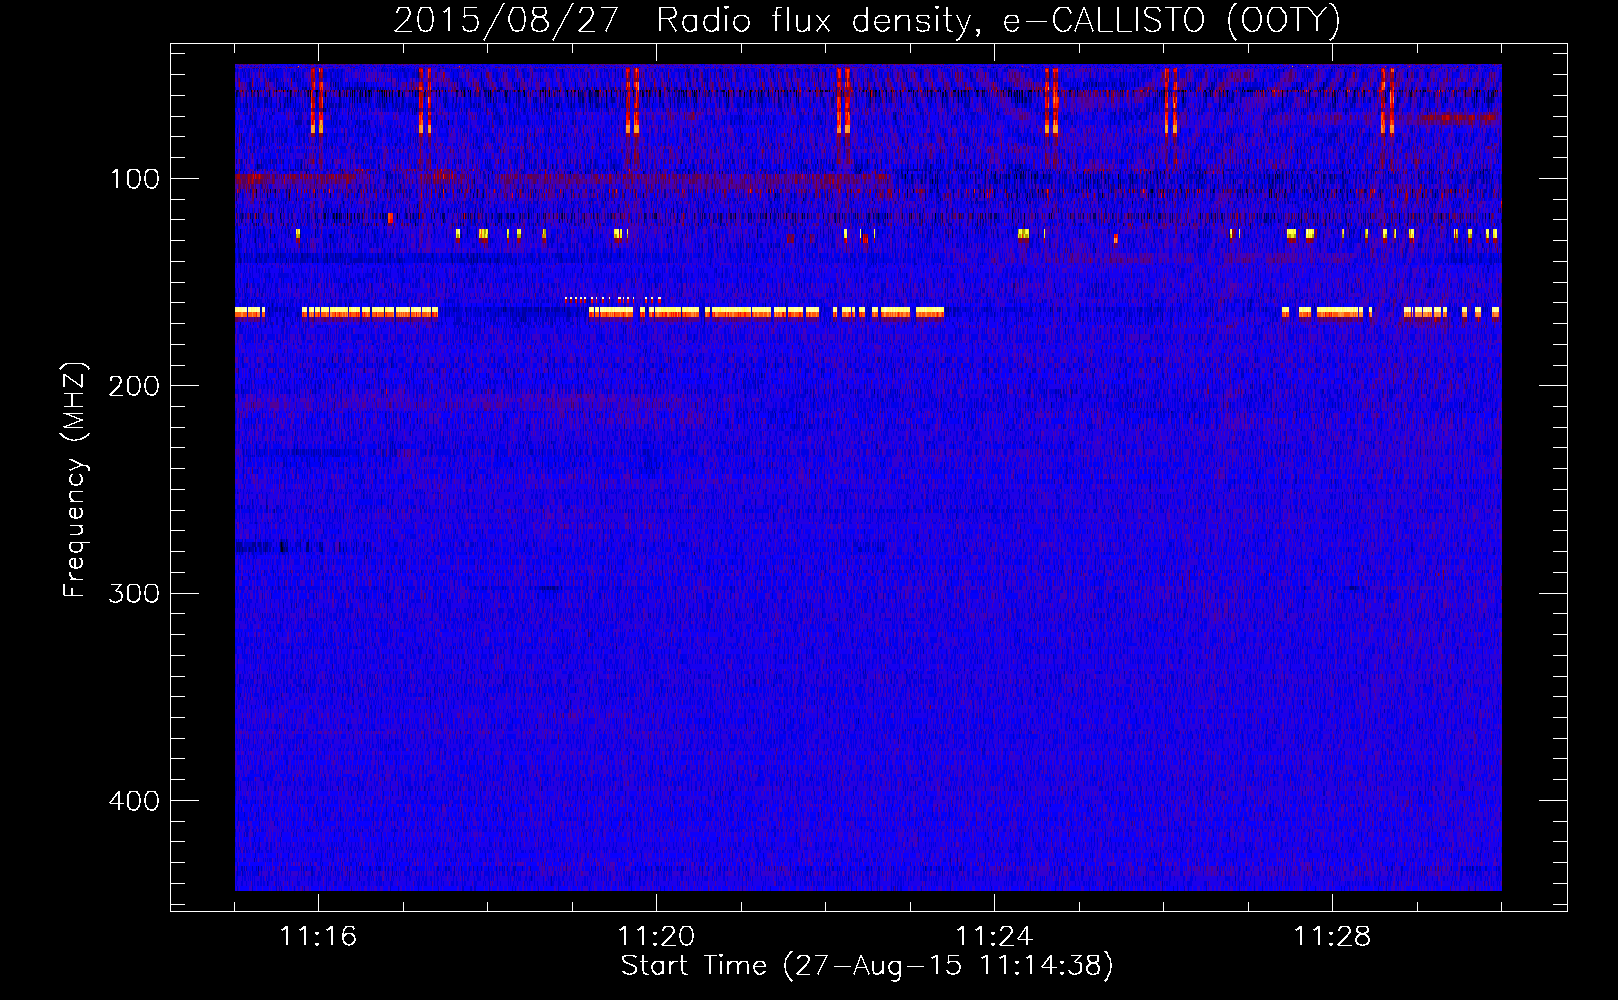
Task: Click the '11:28' time axis label
Action: pos(1332,936)
